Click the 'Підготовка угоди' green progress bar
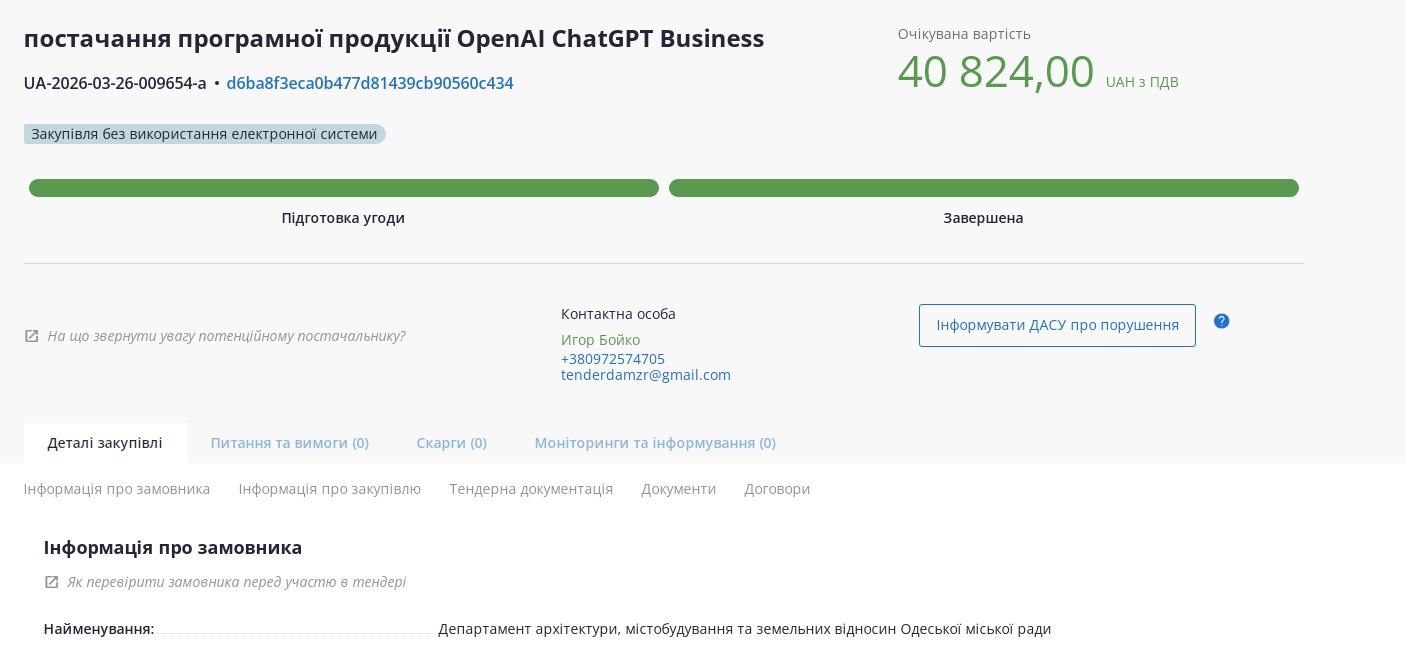 [x=343, y=188]
